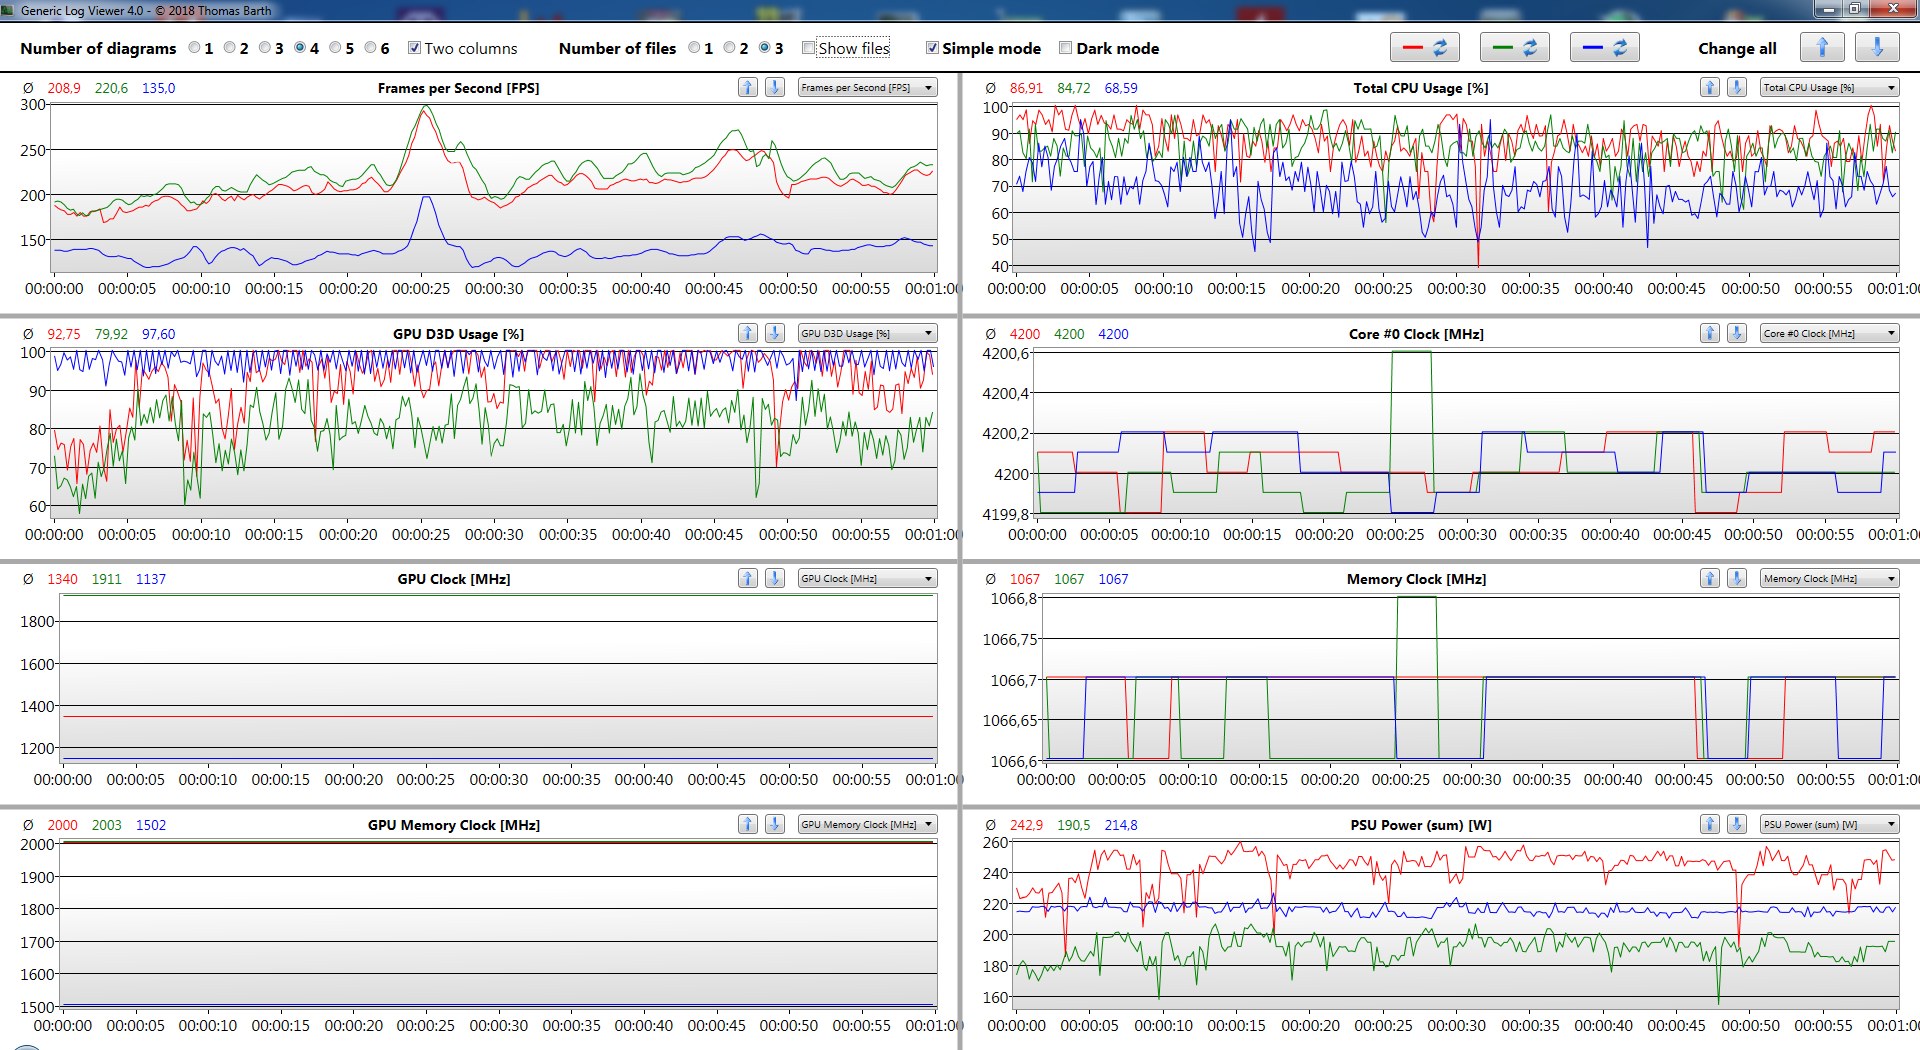Click the Core #0 Clock [MHz] chart title
Viewport: 1920px width, 1050px height.
pyautogui.click(x=1416, y=334)
